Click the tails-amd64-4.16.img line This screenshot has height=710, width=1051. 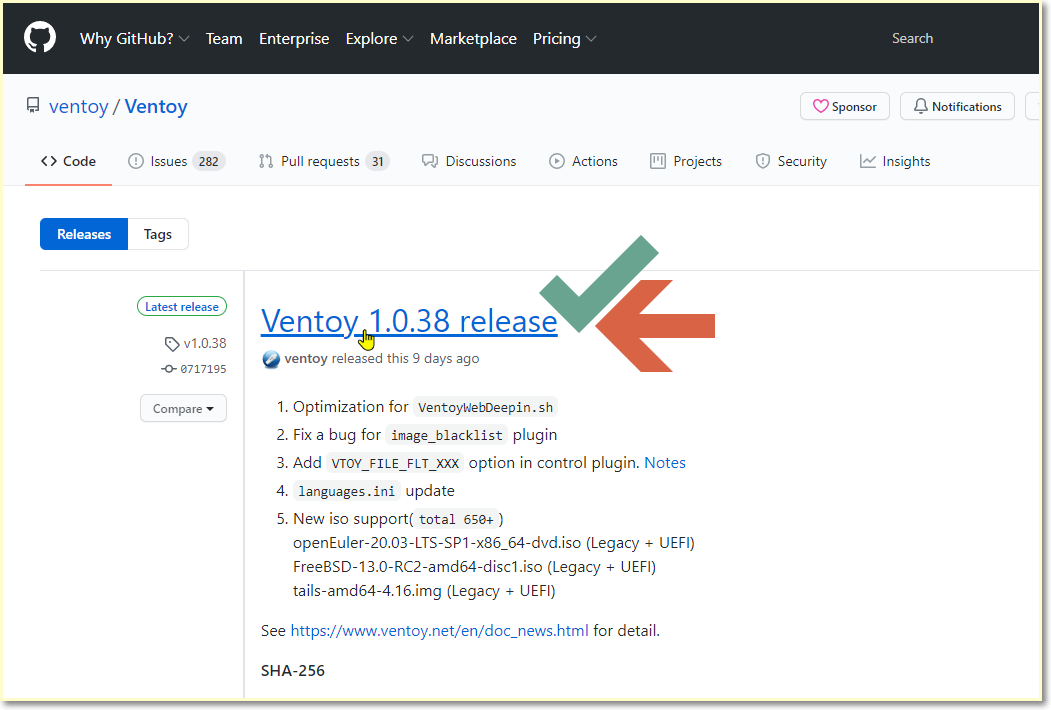coord(424,591)
